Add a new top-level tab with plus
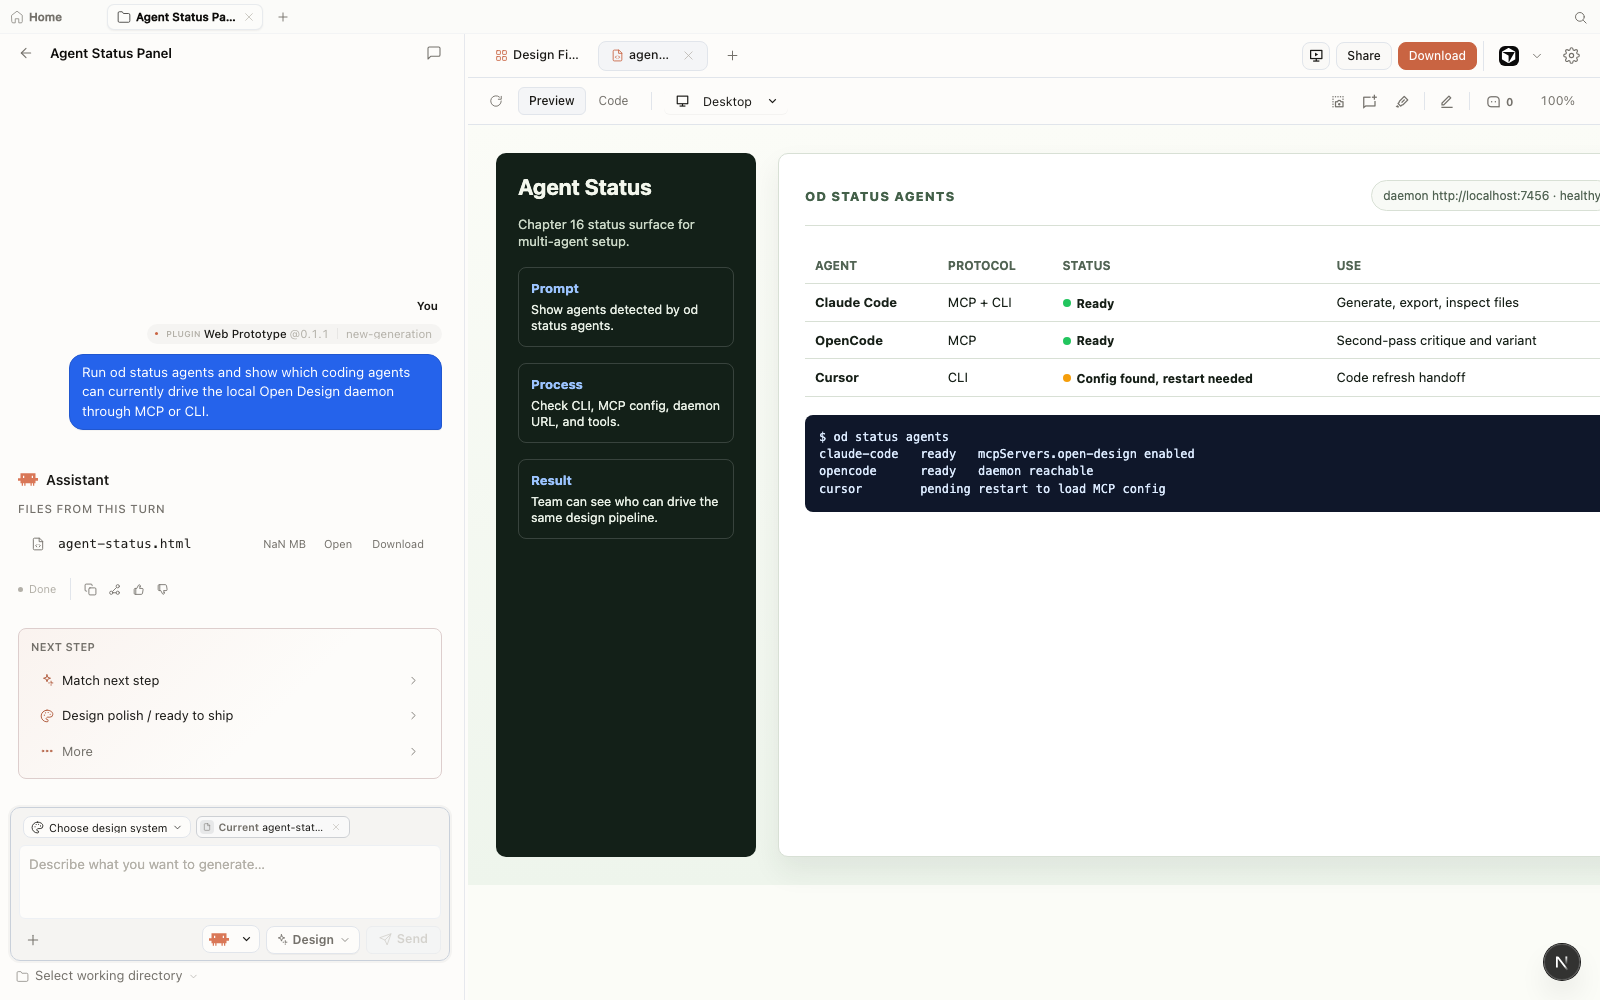The height and width of the screenshot is (1000, 1600). click(x=283, y=17)
